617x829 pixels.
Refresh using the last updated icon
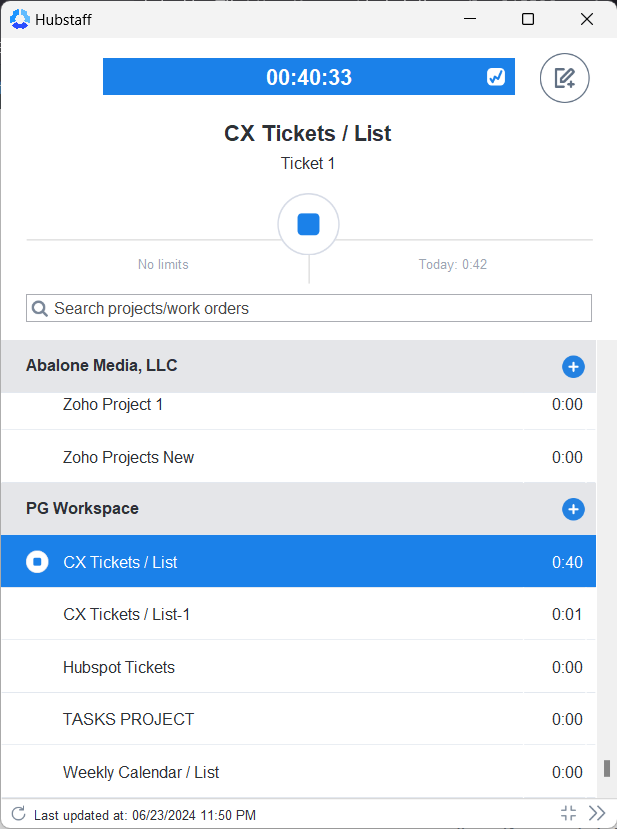(19, 814)
